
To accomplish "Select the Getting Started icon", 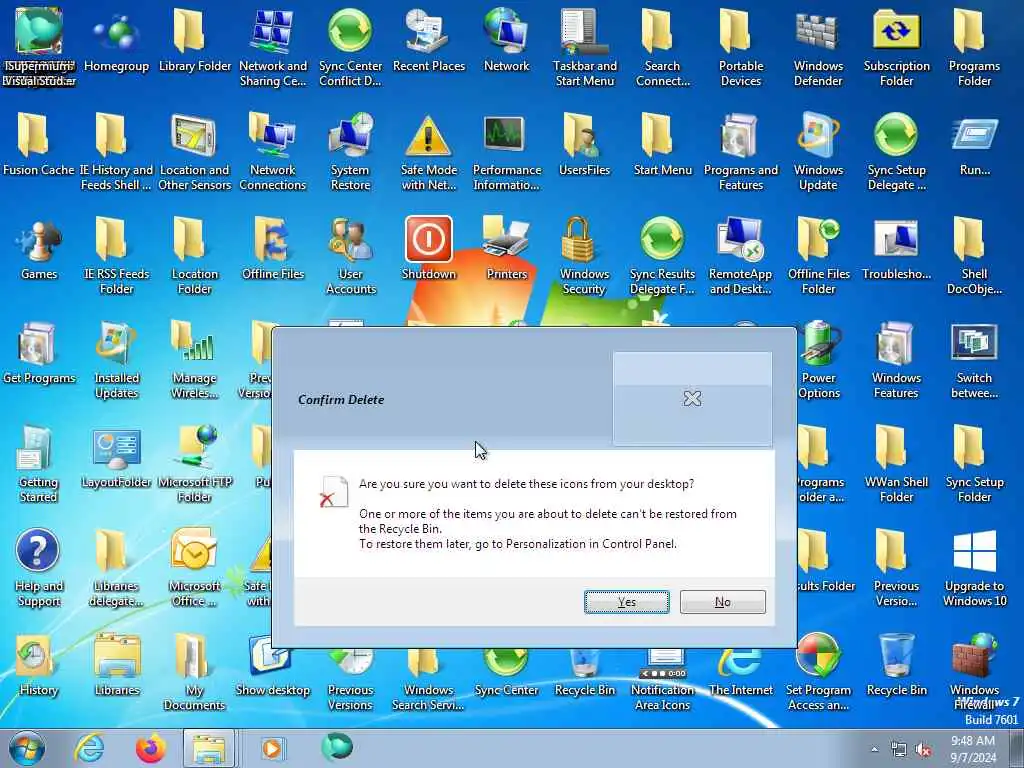I will click(x=38, y=464).
